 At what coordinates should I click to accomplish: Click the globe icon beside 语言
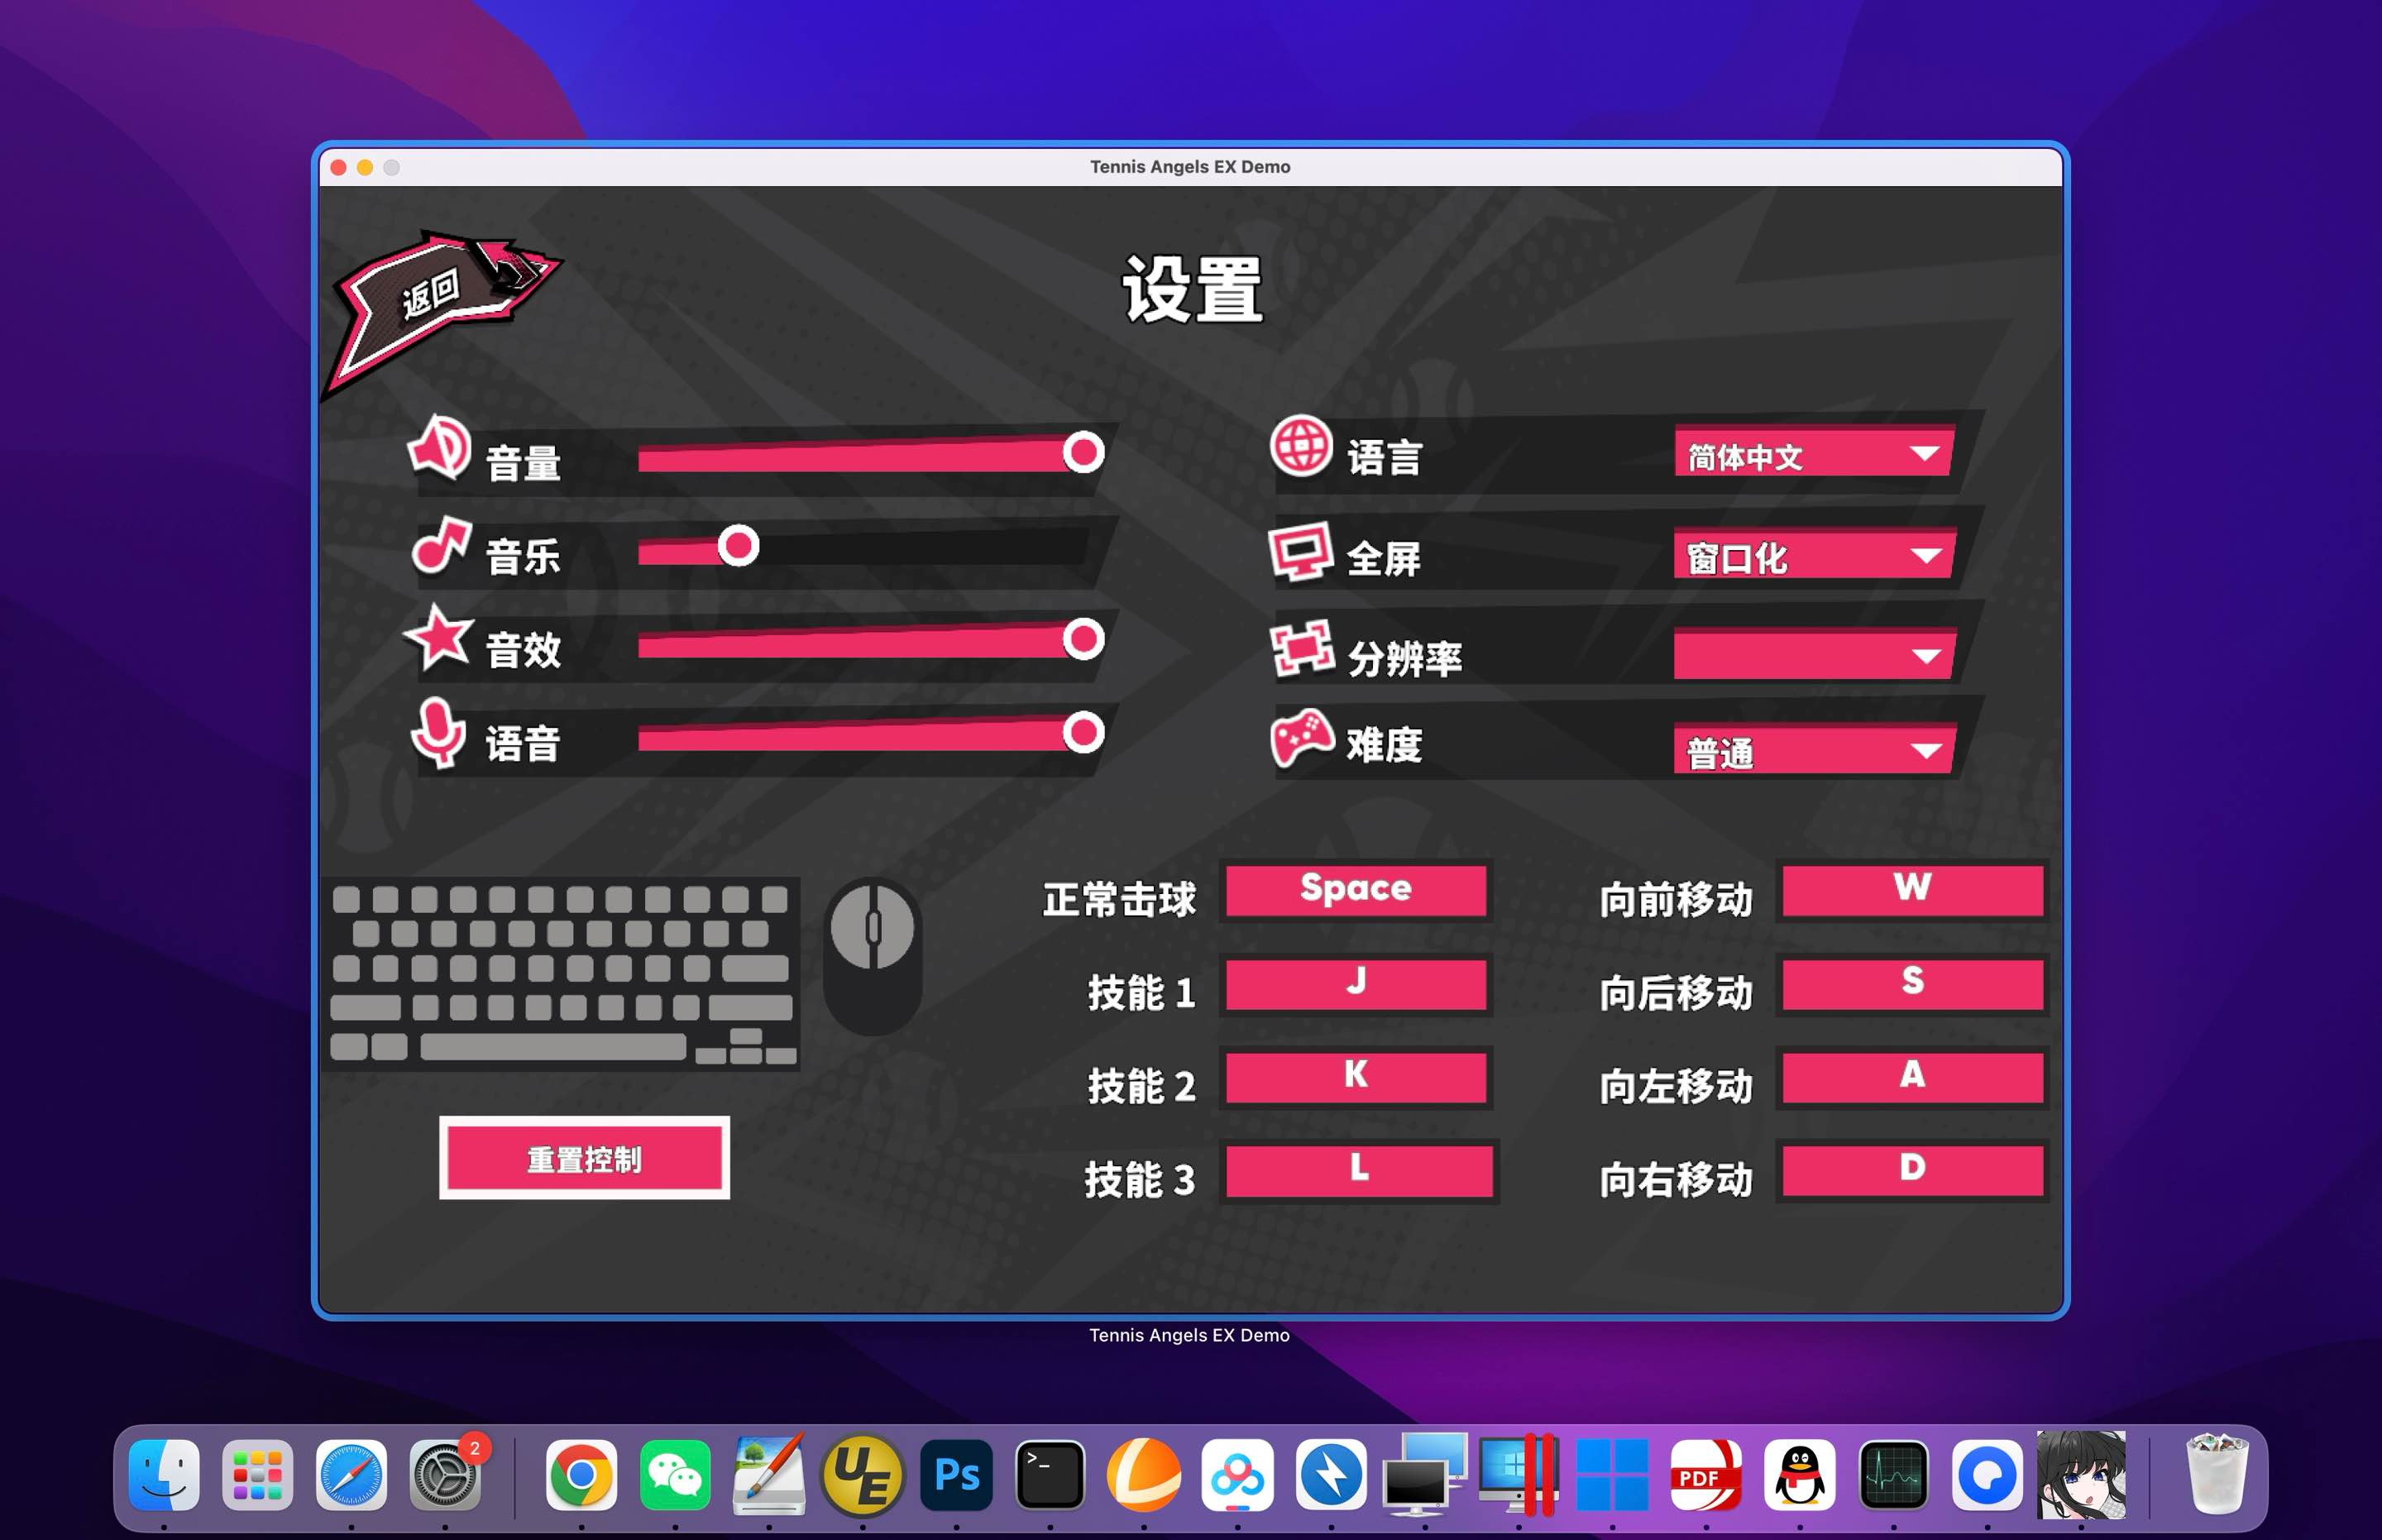pos(1301,446)
